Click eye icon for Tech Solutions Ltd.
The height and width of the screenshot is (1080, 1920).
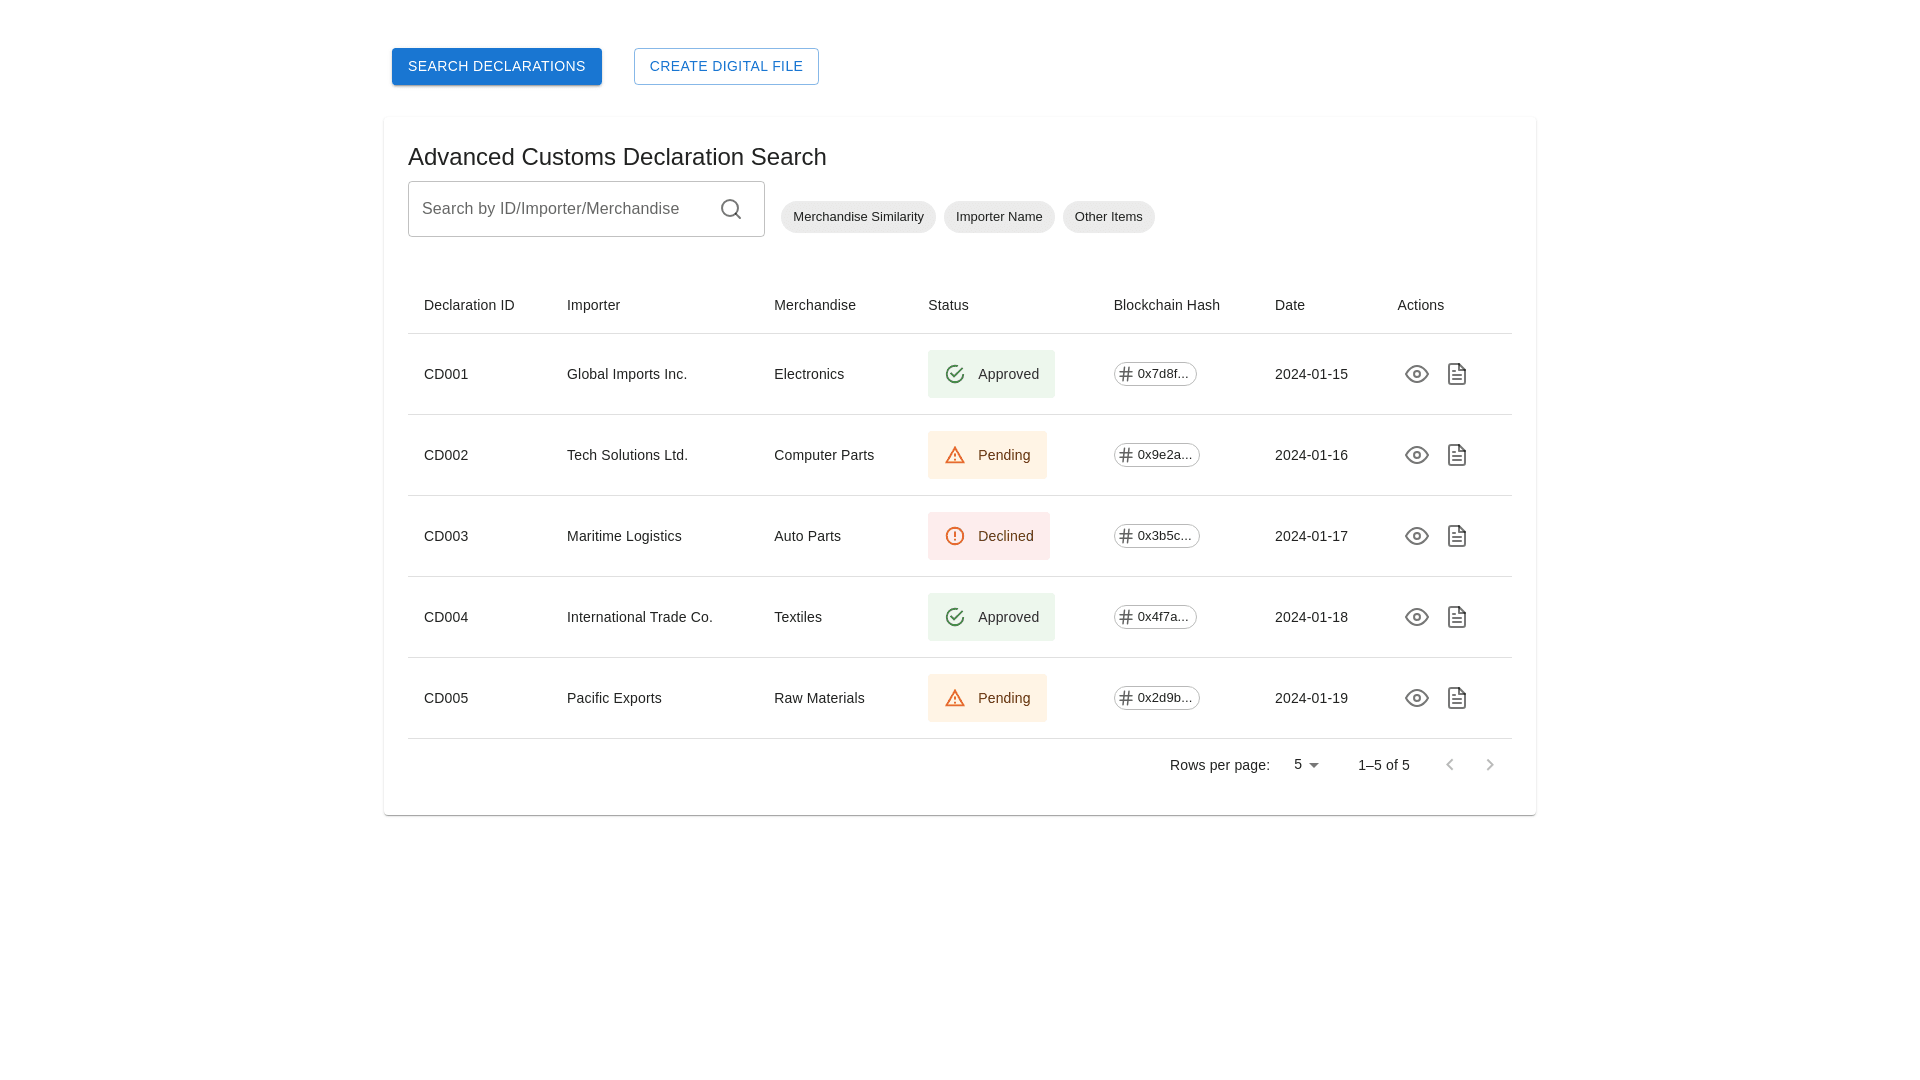1416,455
